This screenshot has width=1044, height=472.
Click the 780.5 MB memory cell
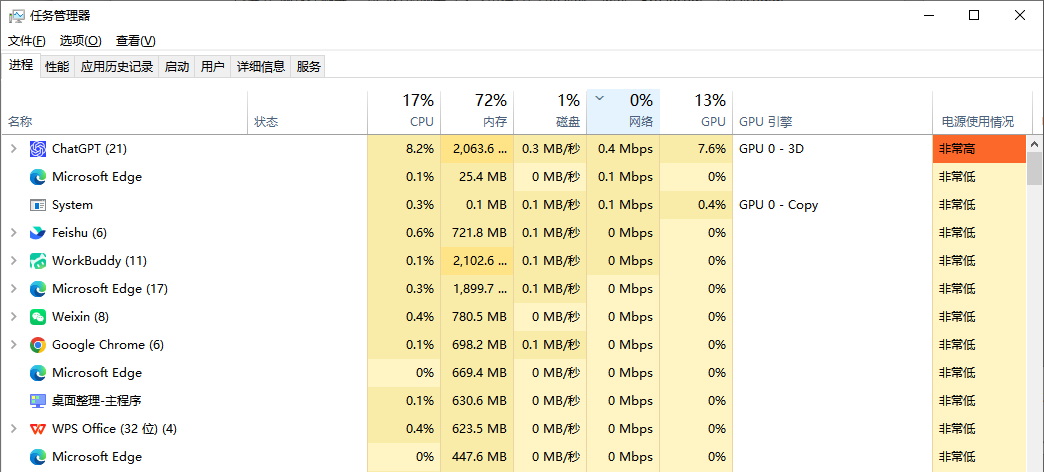[477, 317]
